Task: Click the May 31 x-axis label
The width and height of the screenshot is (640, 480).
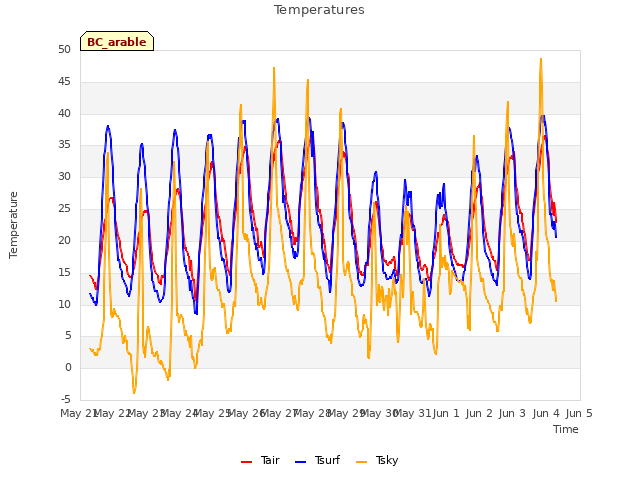Action: tap(412, 413)
